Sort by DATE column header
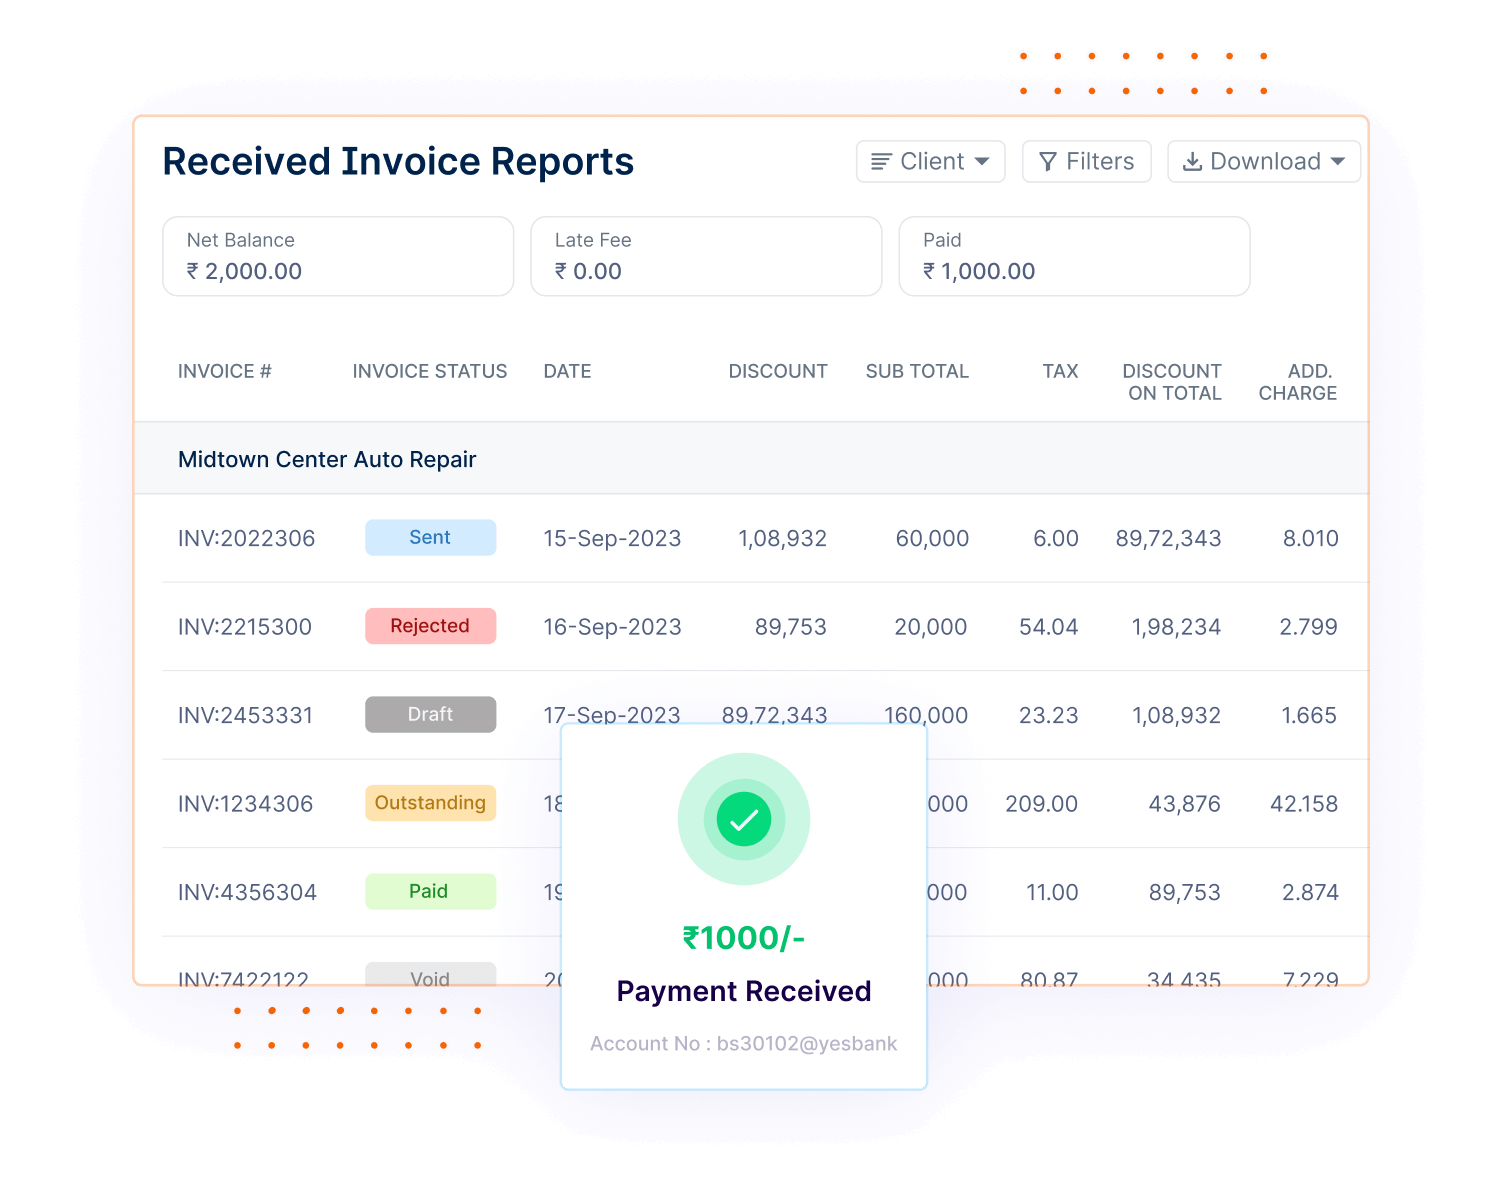Screen dimensions: 1486x1202 click(567, 371)
